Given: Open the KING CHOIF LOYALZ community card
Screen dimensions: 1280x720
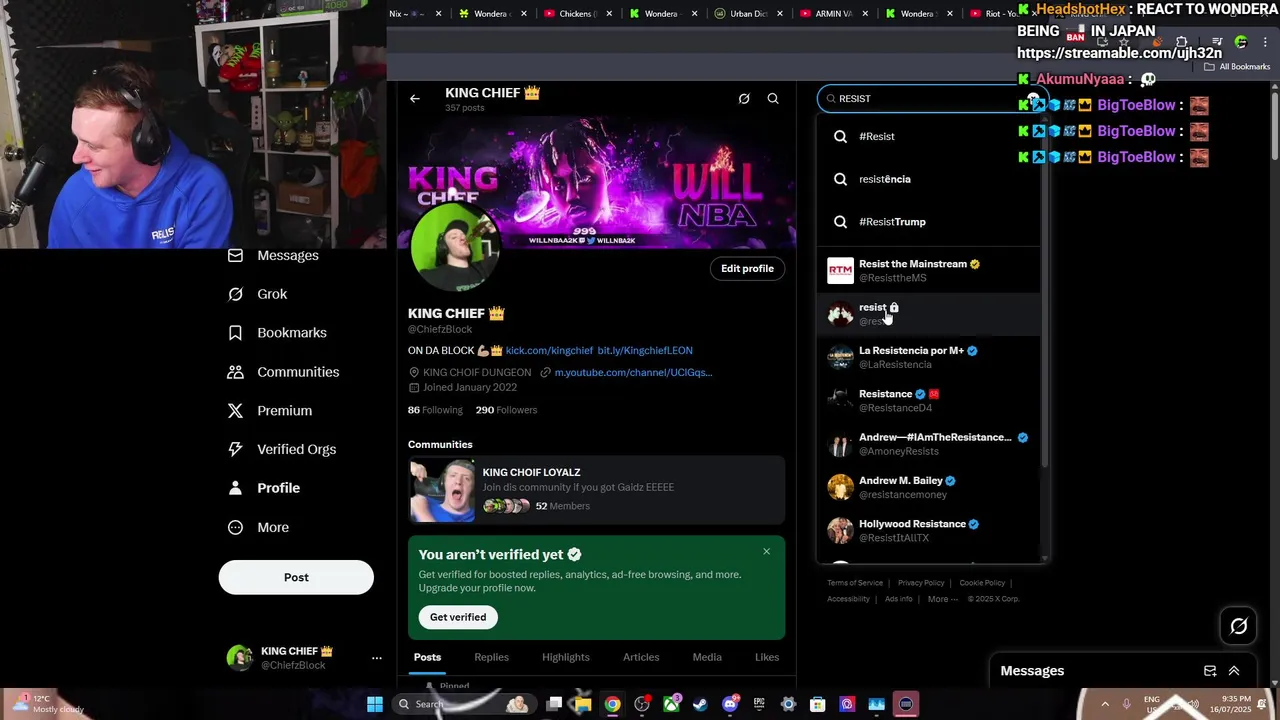Looking at the screenshot, I should (596, 490).
